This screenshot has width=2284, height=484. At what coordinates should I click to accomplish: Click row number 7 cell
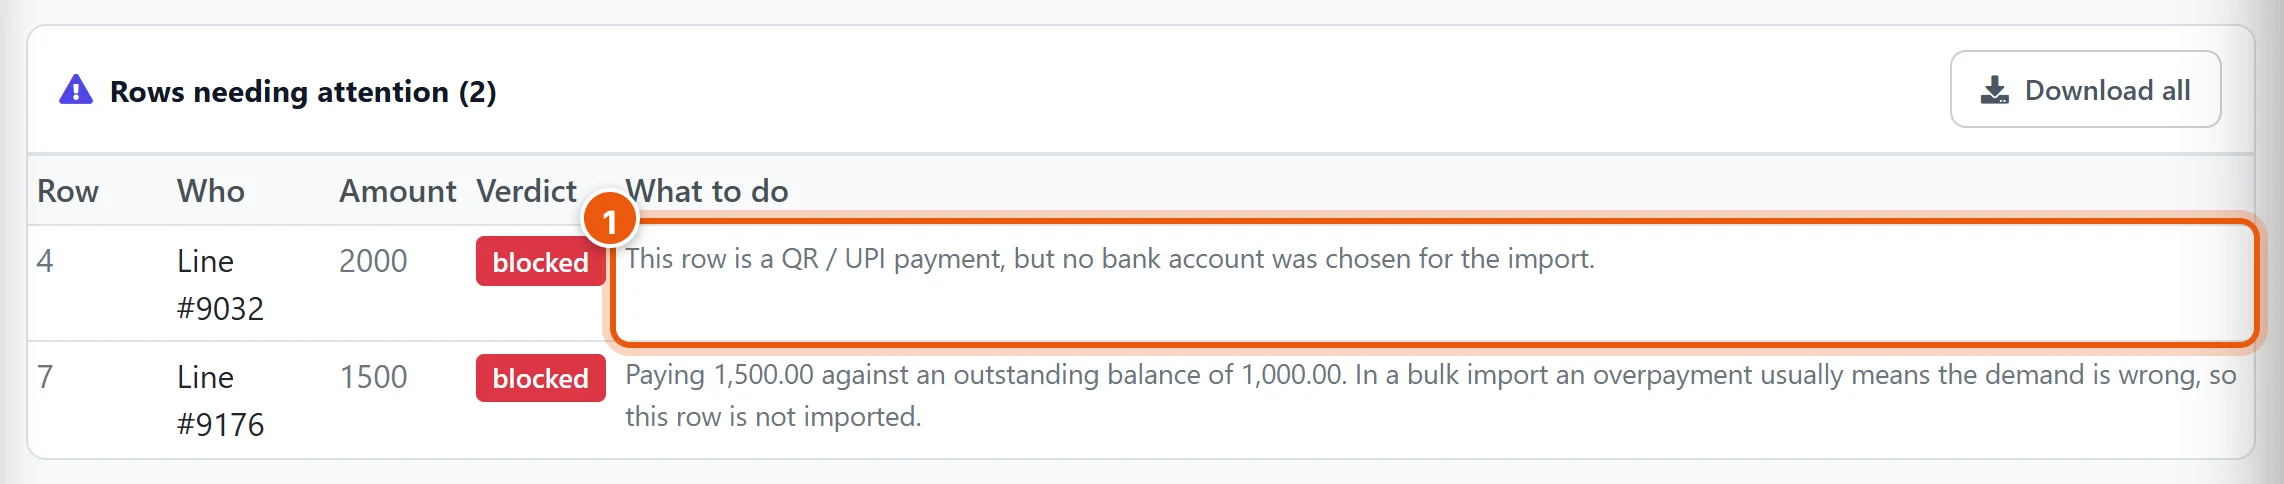point(45,377)
